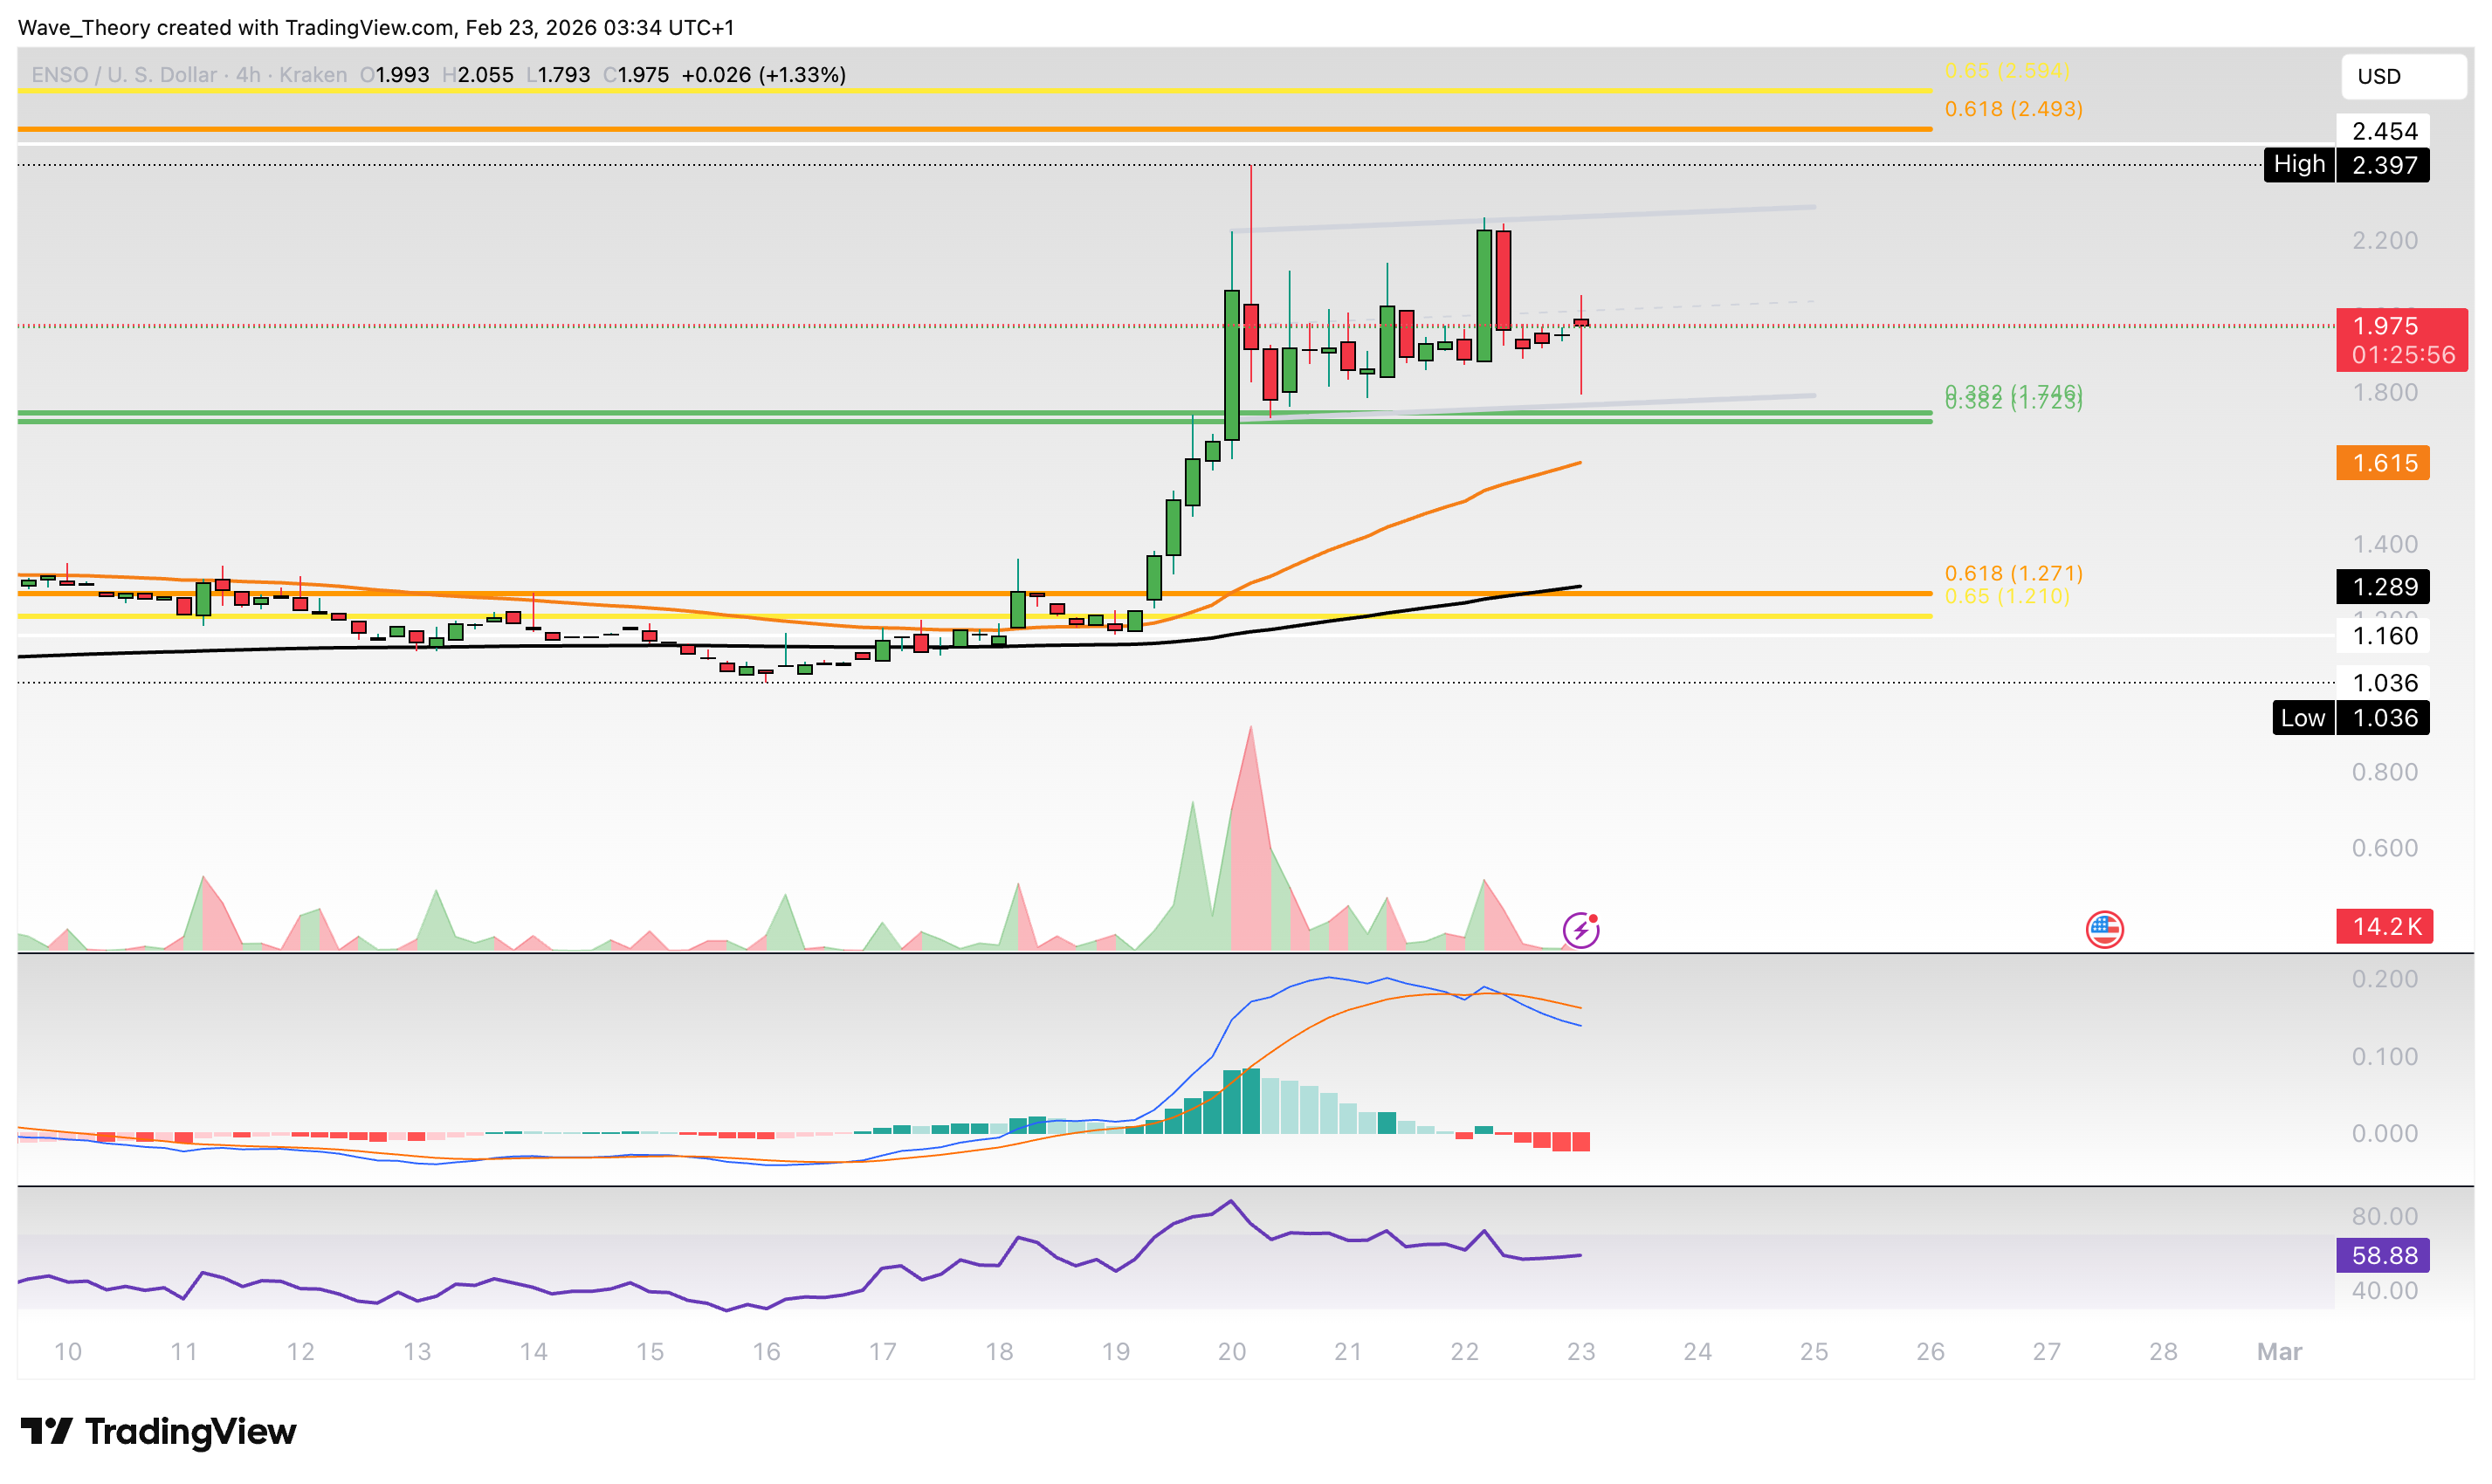Click the TradingView logo at bottom left

coord(158,1431)
